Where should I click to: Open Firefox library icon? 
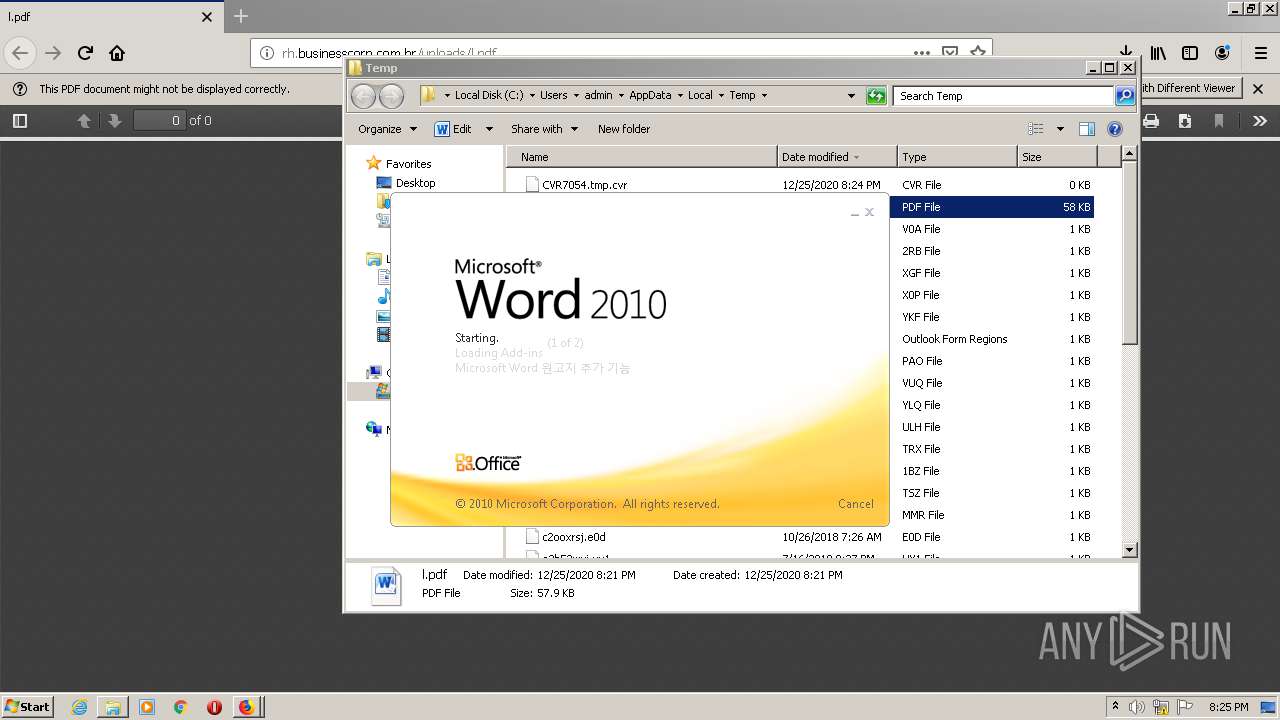pos(1158,53)
